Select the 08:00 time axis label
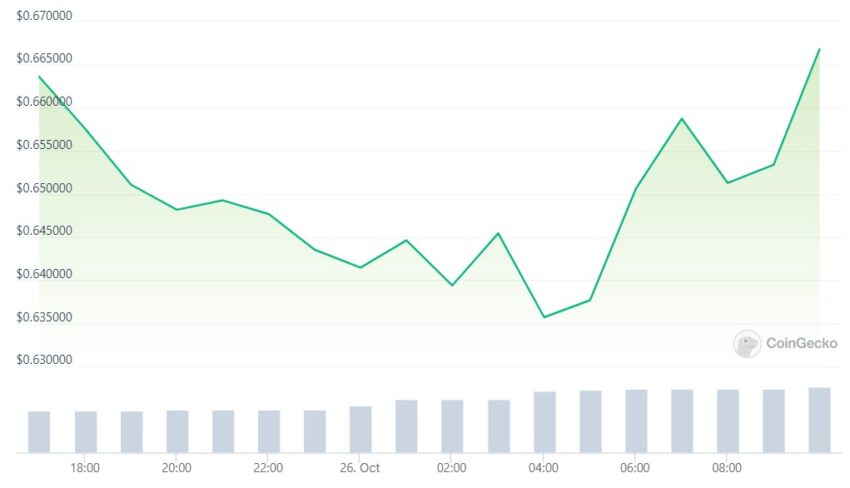This screenshot has height=488, width=850. coord(726,468)
